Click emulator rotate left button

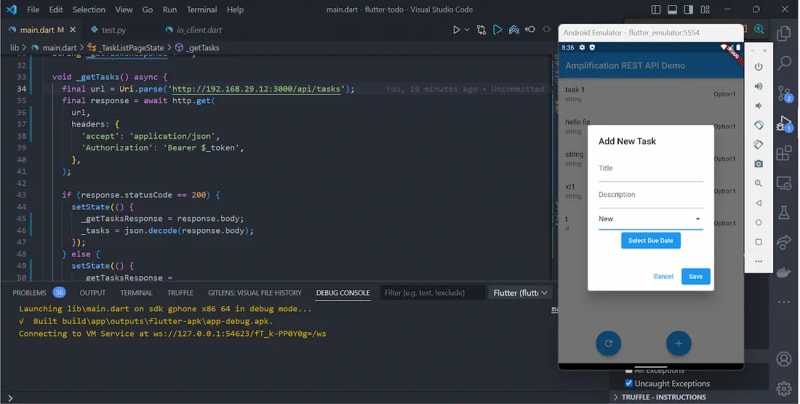point(759,125)
